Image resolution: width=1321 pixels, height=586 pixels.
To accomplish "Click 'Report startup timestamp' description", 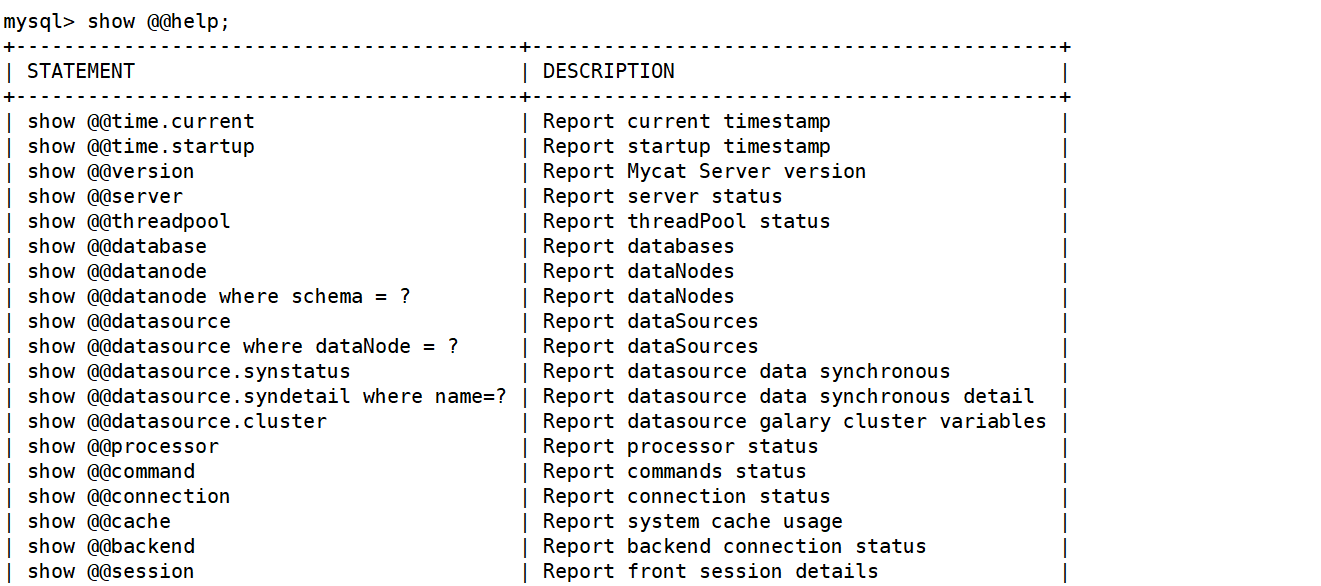I will [x=687, y=146].
